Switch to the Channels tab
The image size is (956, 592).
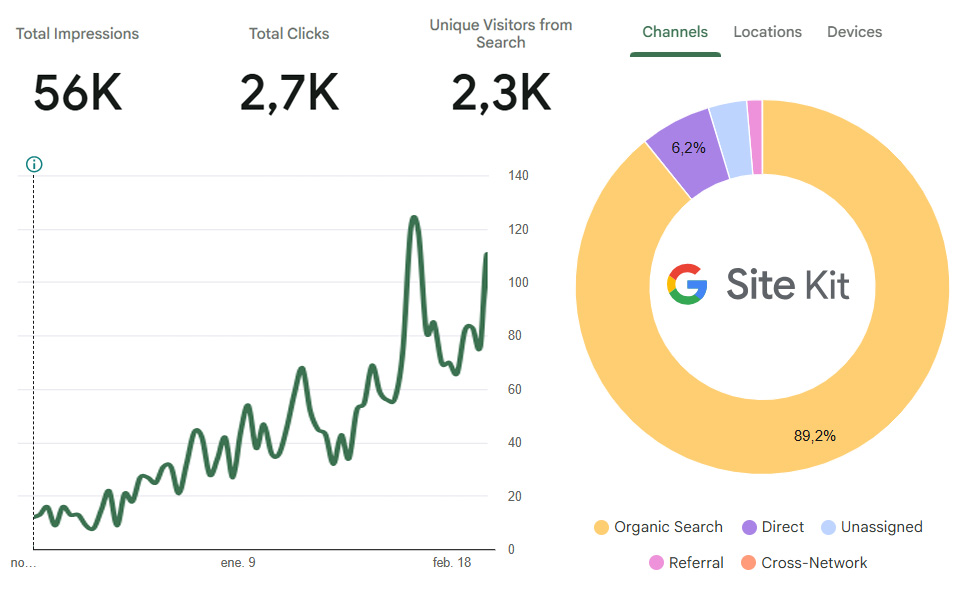675,32
